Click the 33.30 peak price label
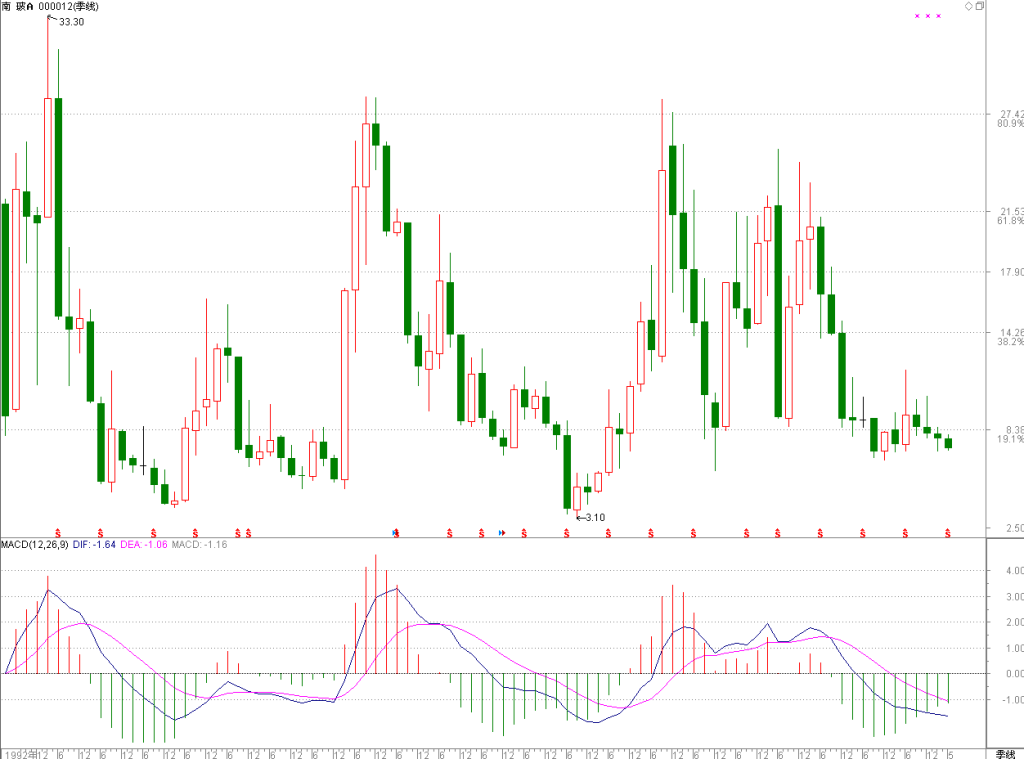Image resolution: width=1024 pixels, height=759 pixels. tap(71, 22)
